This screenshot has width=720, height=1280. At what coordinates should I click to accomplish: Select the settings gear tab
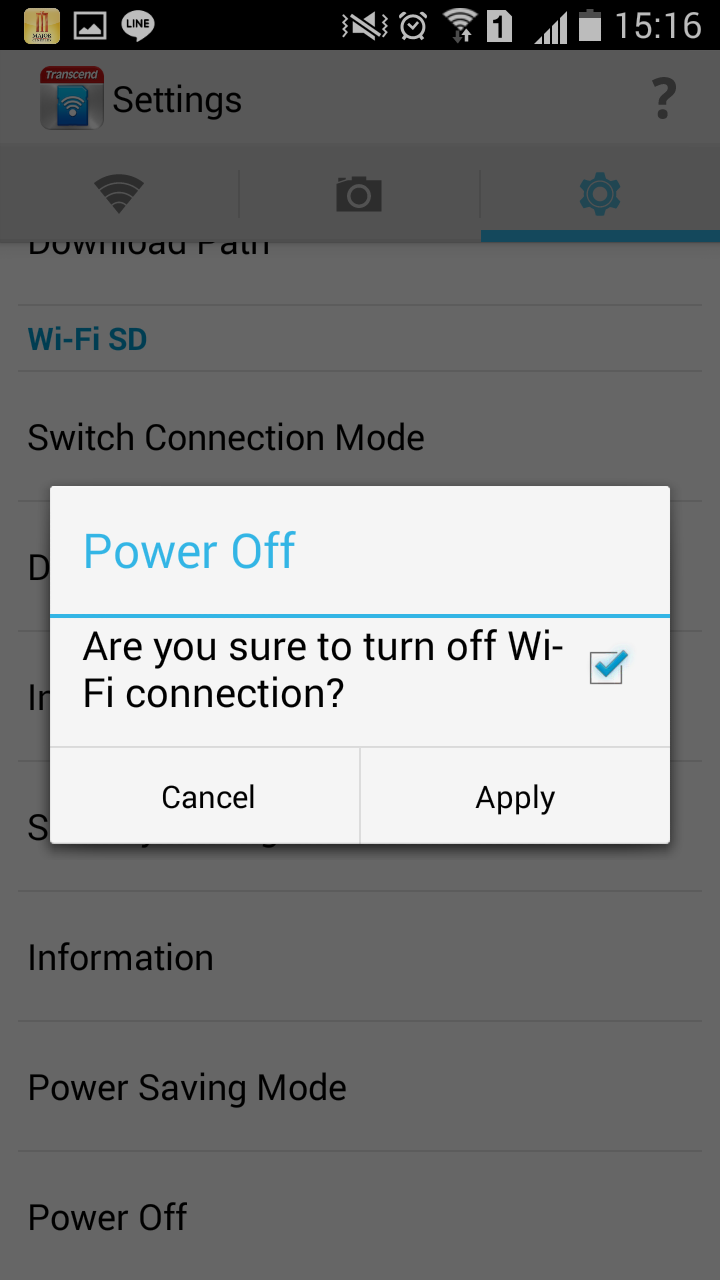pos(600,193)
